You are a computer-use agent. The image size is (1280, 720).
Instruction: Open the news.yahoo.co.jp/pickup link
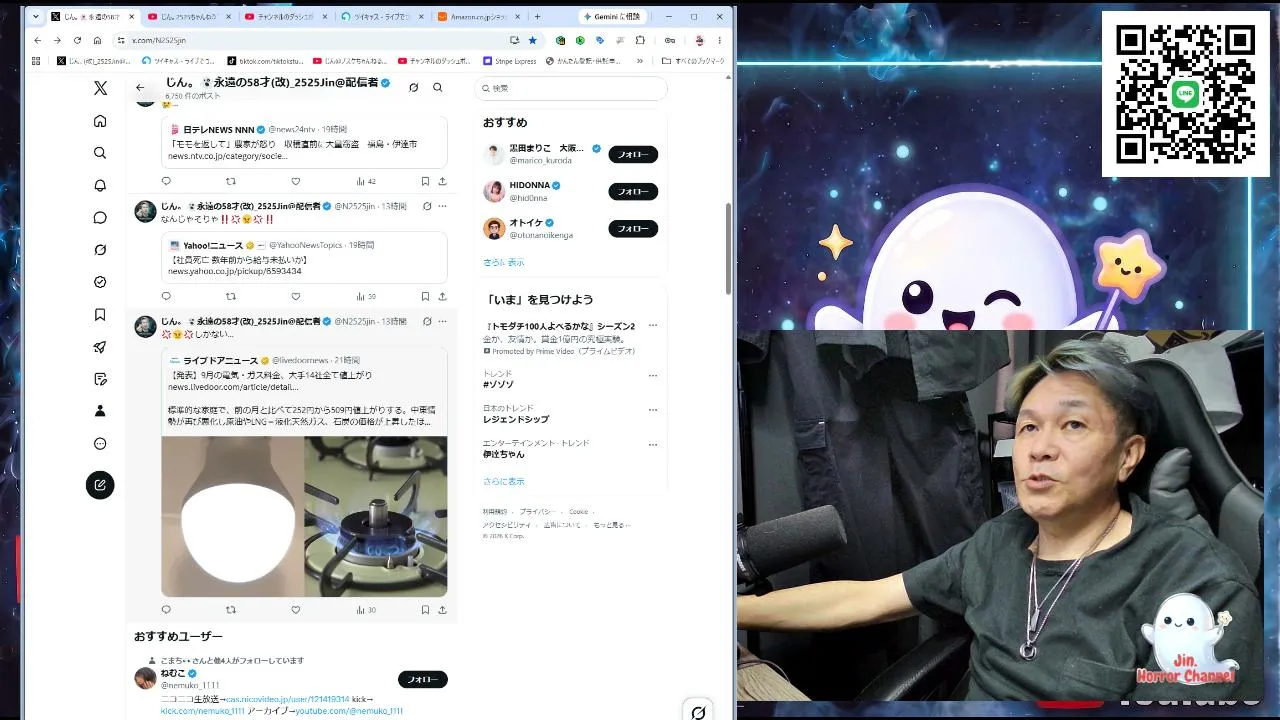click(234, 271)
